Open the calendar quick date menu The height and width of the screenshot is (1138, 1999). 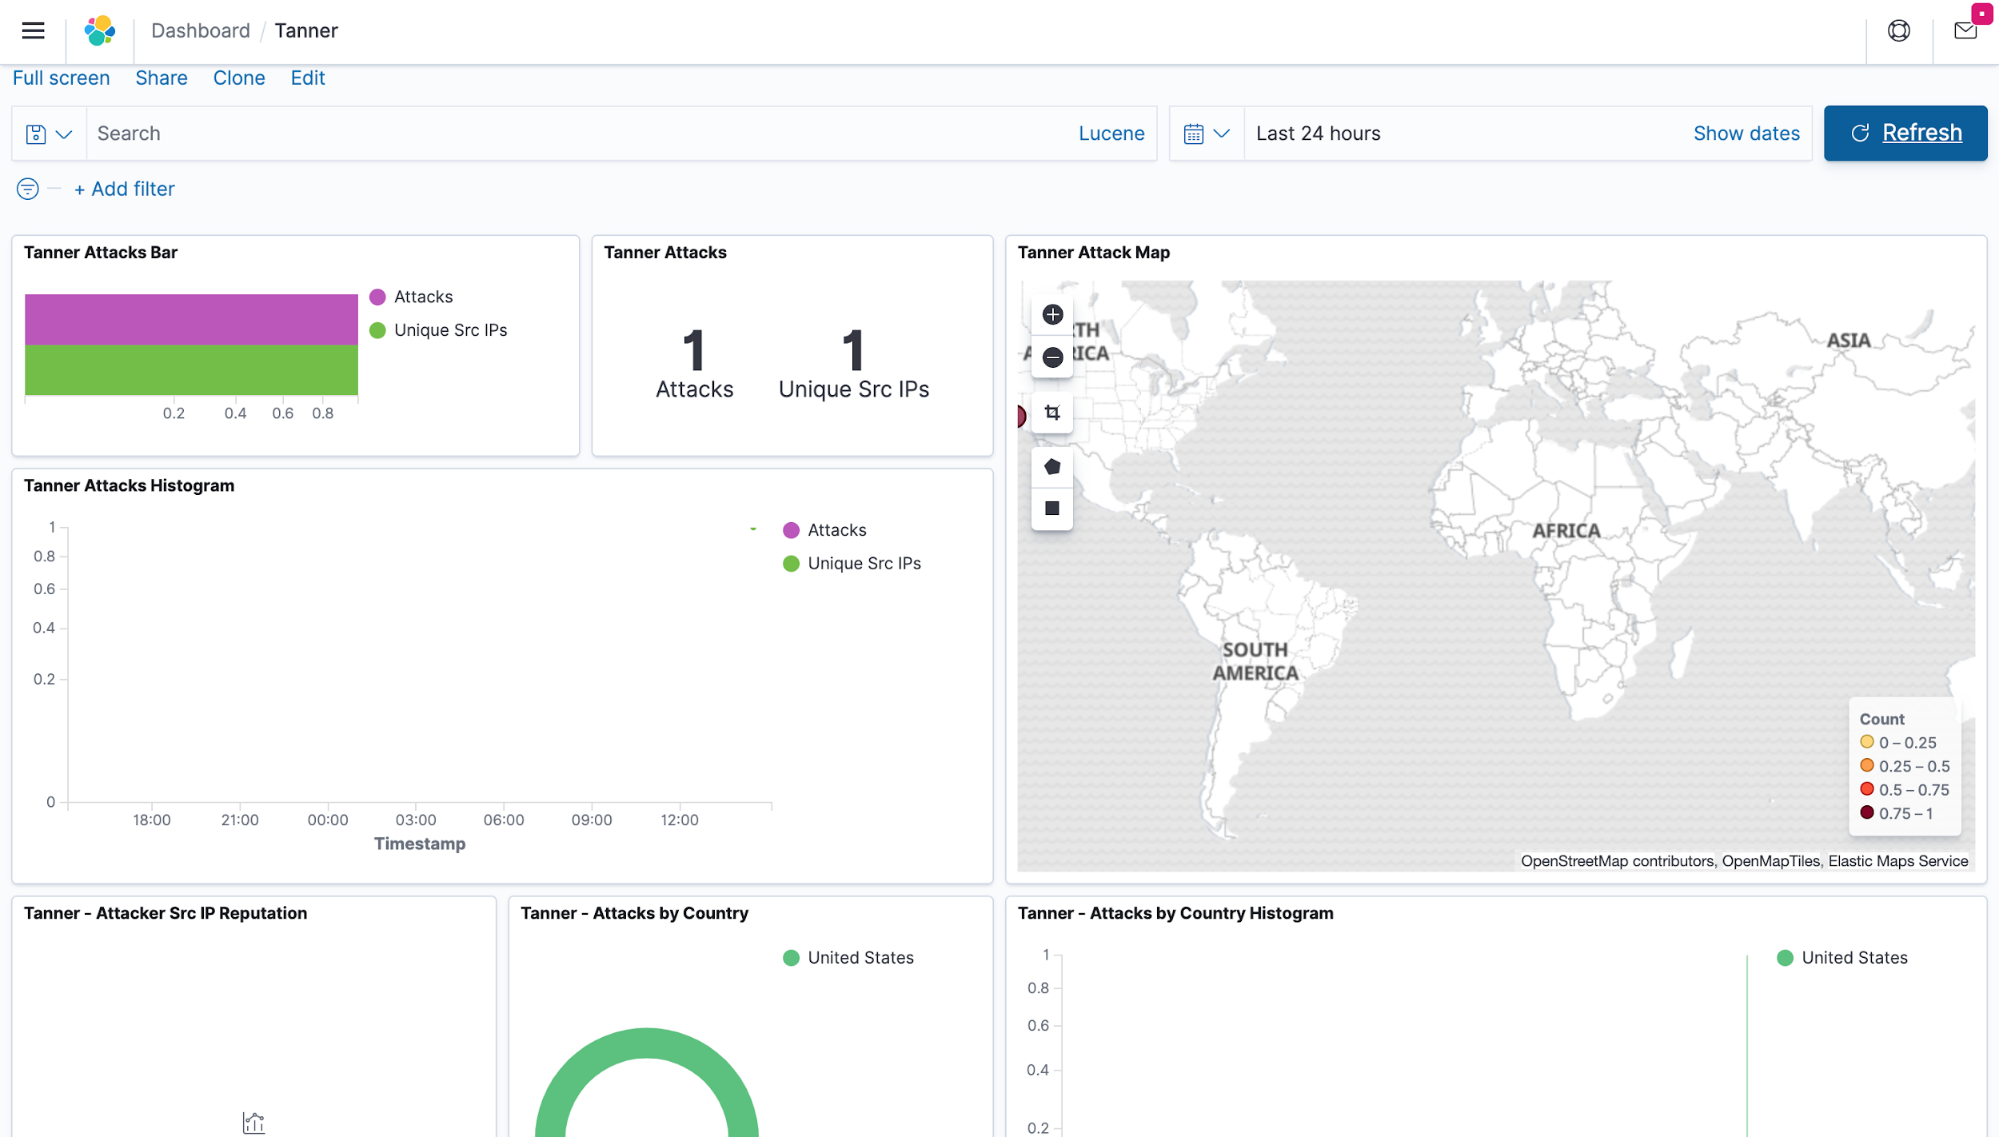click(1206, 134)
